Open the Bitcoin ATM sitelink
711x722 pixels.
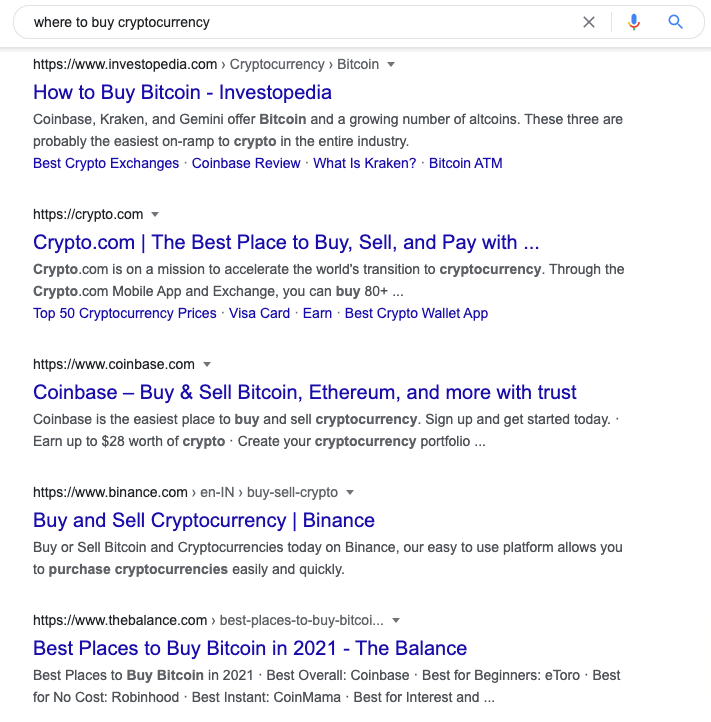(465, 163)
